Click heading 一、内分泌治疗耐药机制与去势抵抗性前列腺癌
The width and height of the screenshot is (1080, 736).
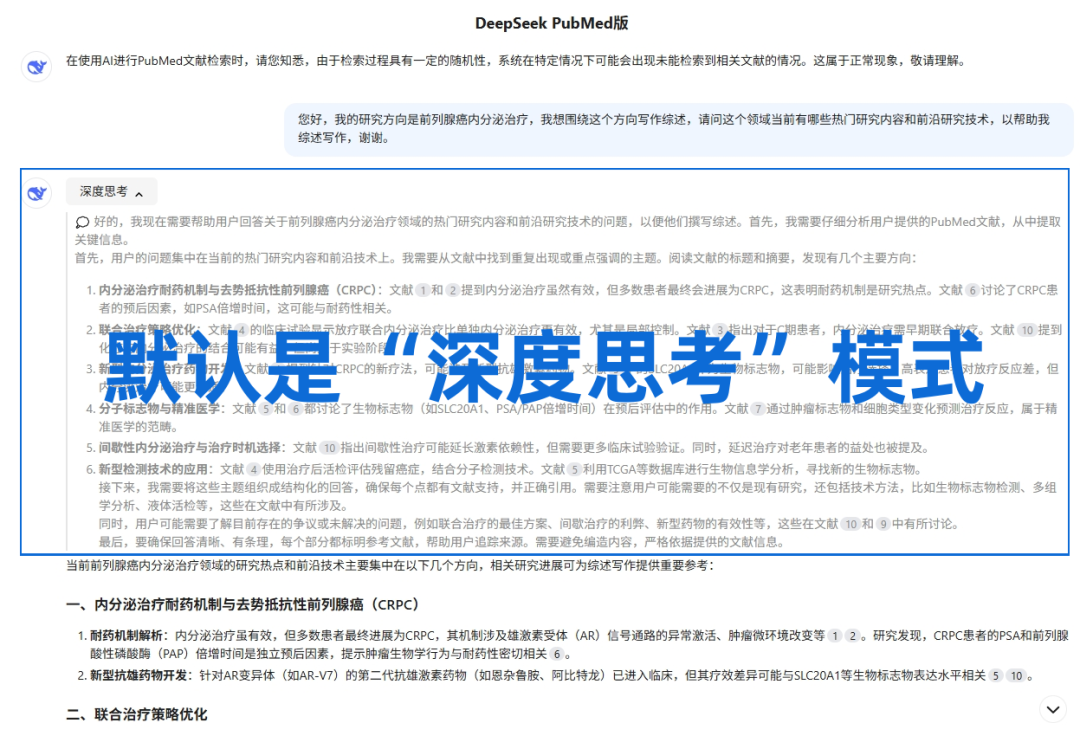point(242,604)
